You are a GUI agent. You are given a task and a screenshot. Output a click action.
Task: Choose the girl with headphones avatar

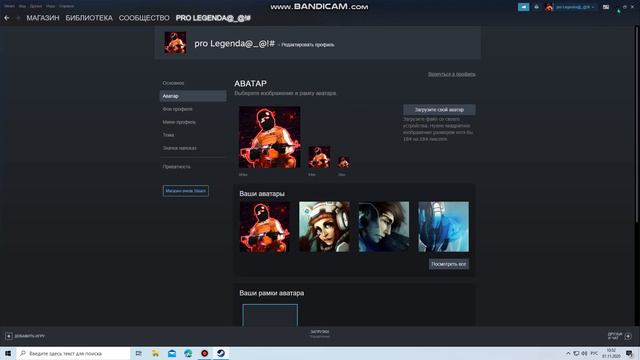324,227
